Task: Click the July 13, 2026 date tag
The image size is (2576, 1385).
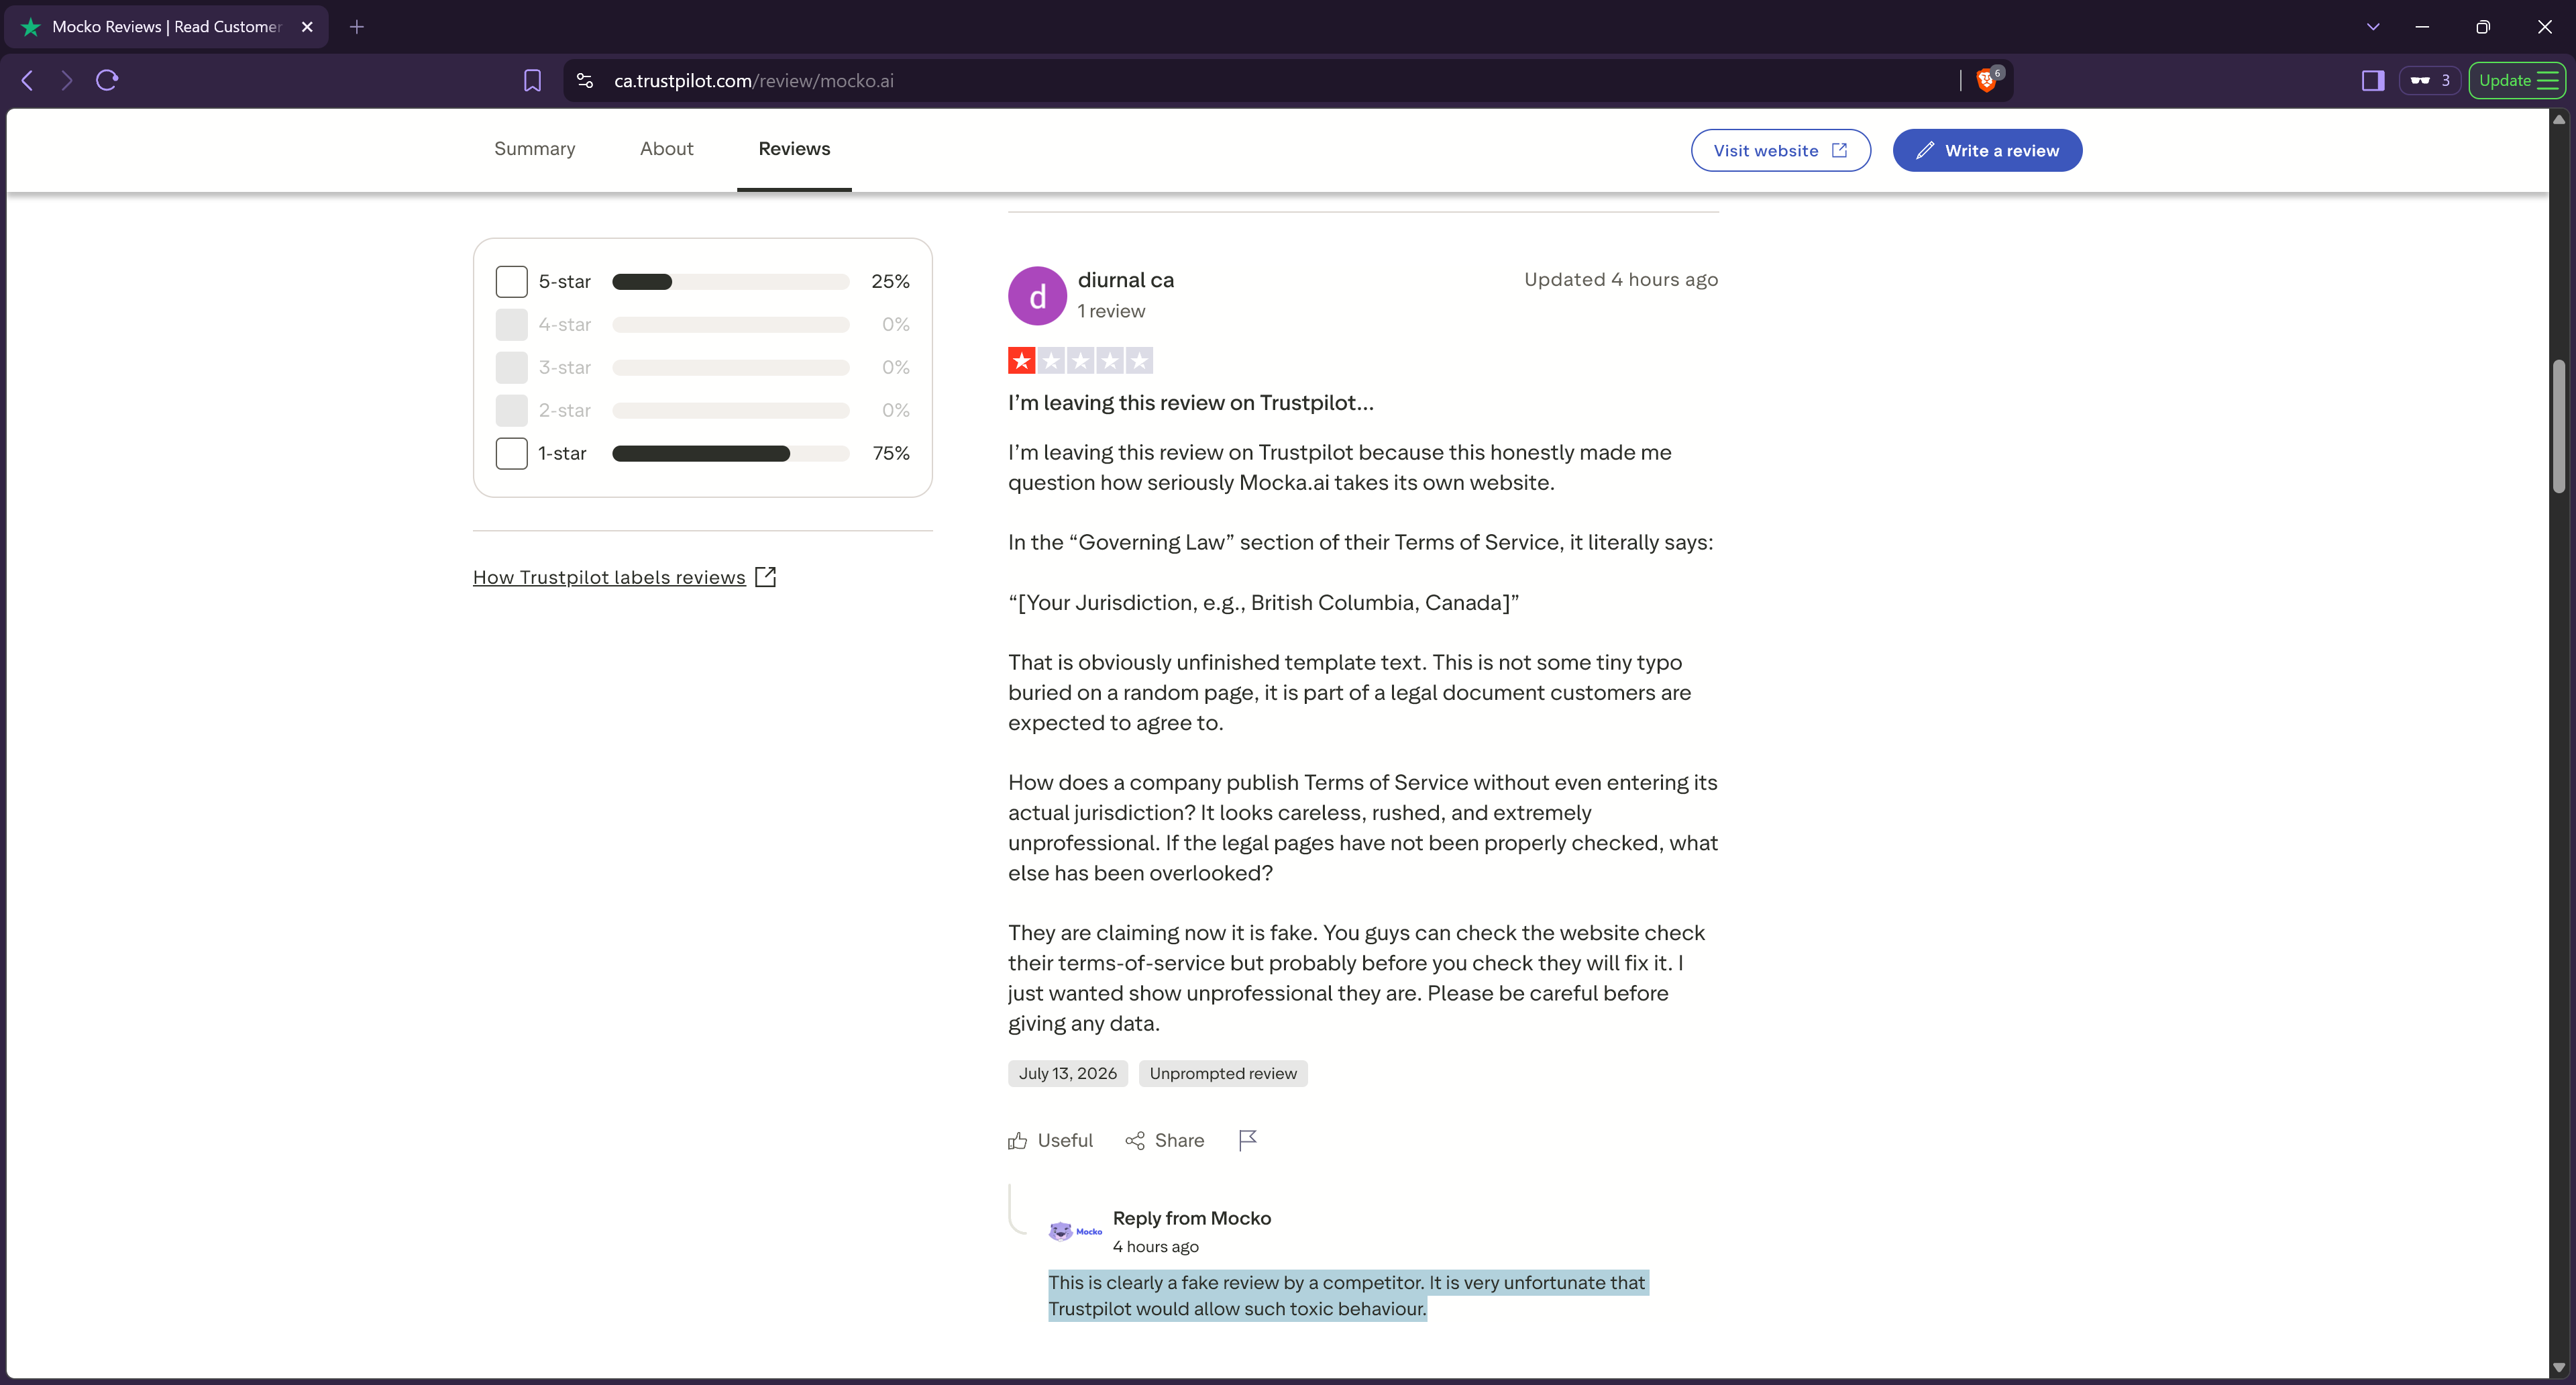Action: point(1067,1073)
